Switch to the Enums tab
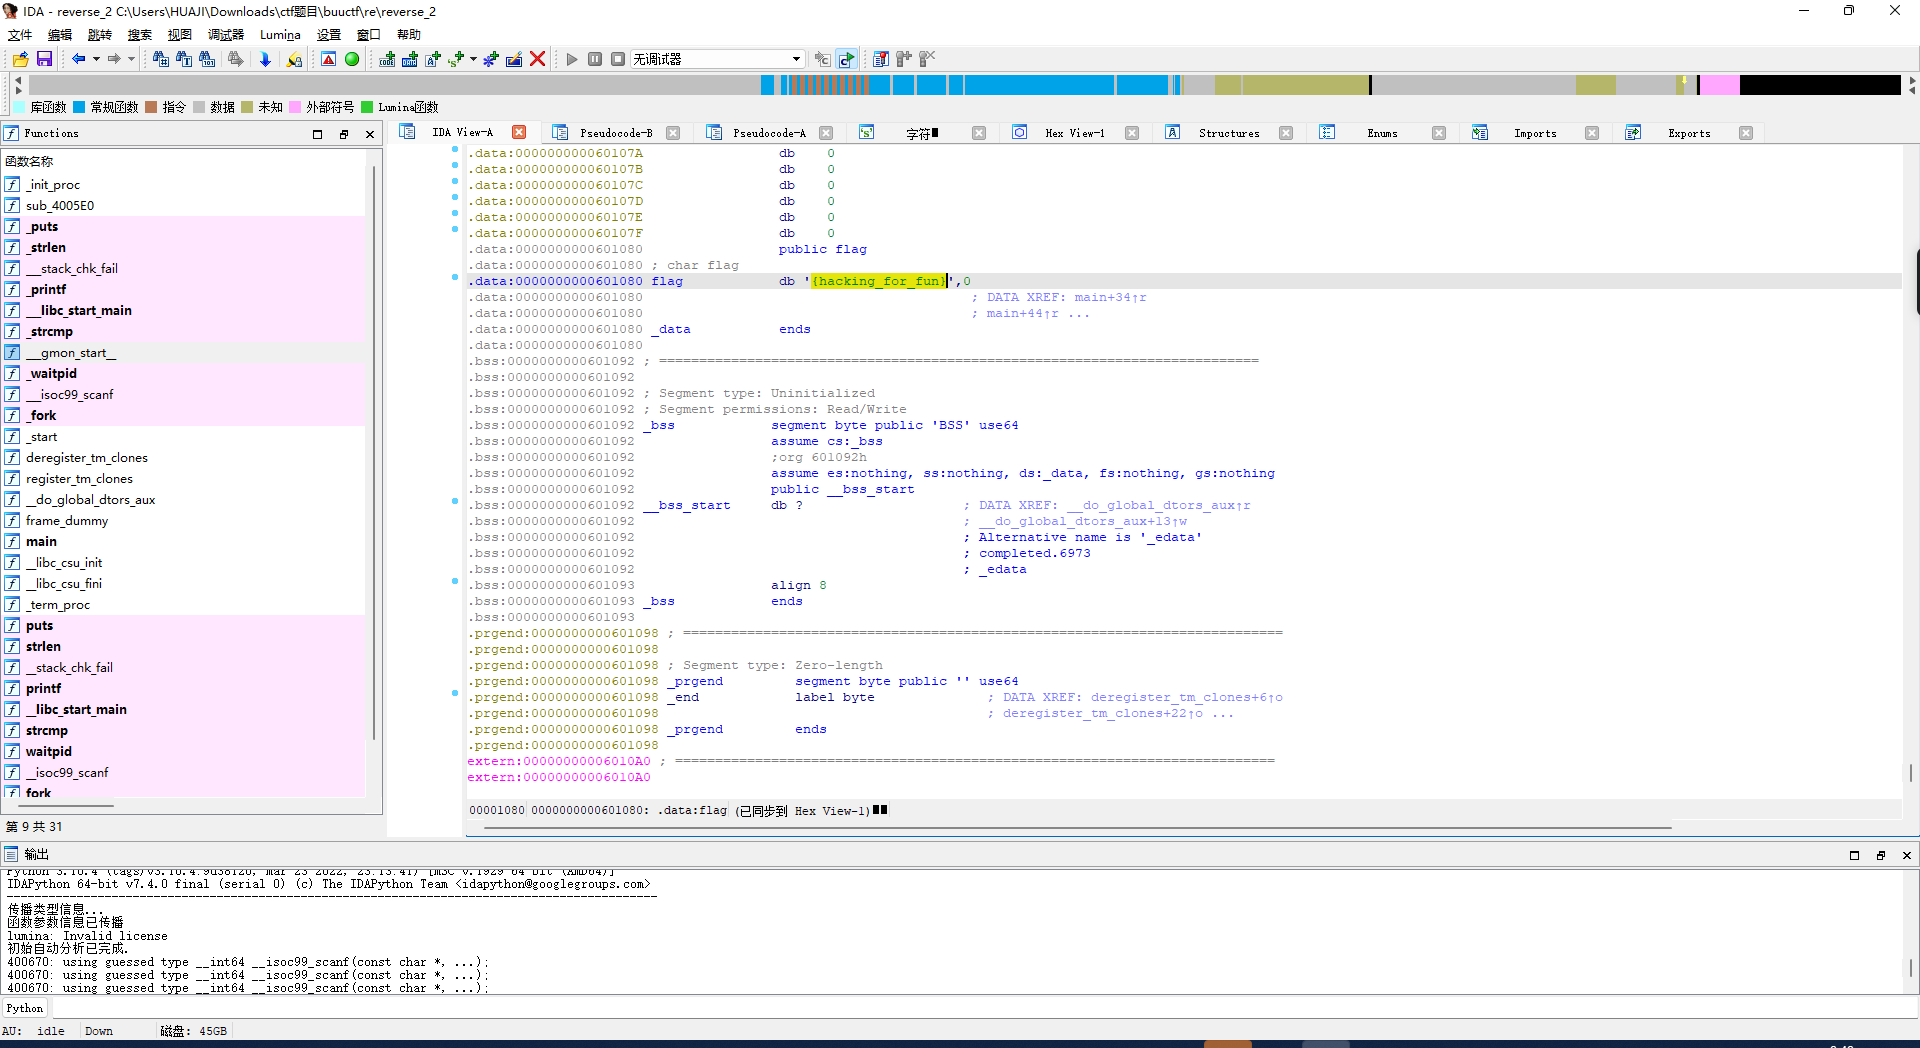 (x=1382, y=133)
